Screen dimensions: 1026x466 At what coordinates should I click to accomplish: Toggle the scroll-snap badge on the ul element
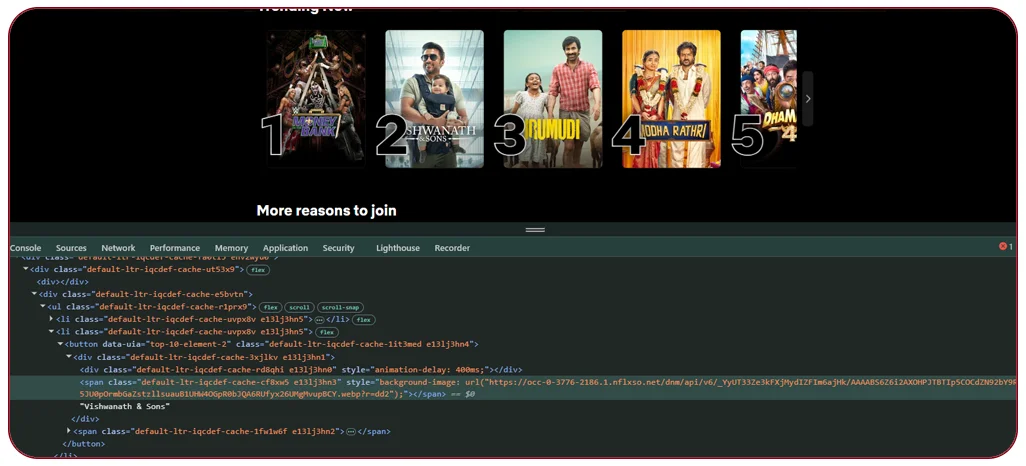tap(340, 308)
